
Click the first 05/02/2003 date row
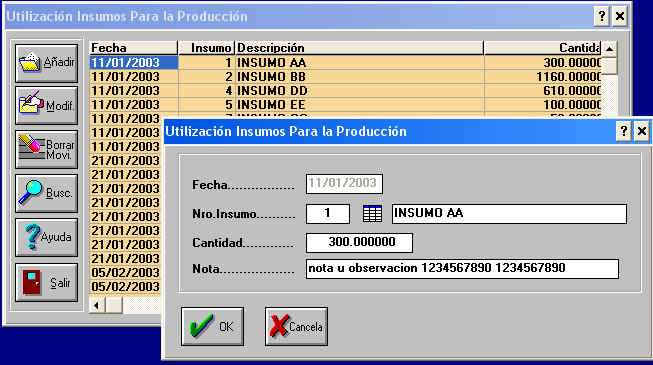(125, 272)
